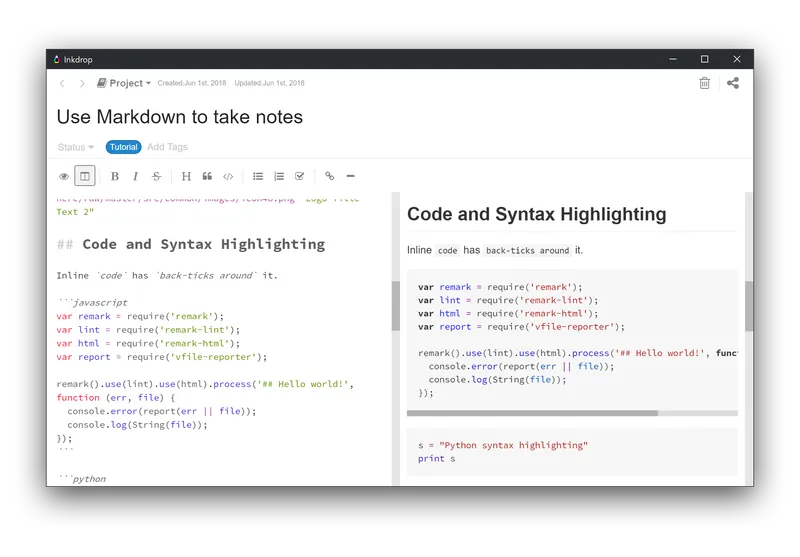The image size is (800, 557).
Task: Toggle the preview eye icon
Action: click(x=64, y=176)
